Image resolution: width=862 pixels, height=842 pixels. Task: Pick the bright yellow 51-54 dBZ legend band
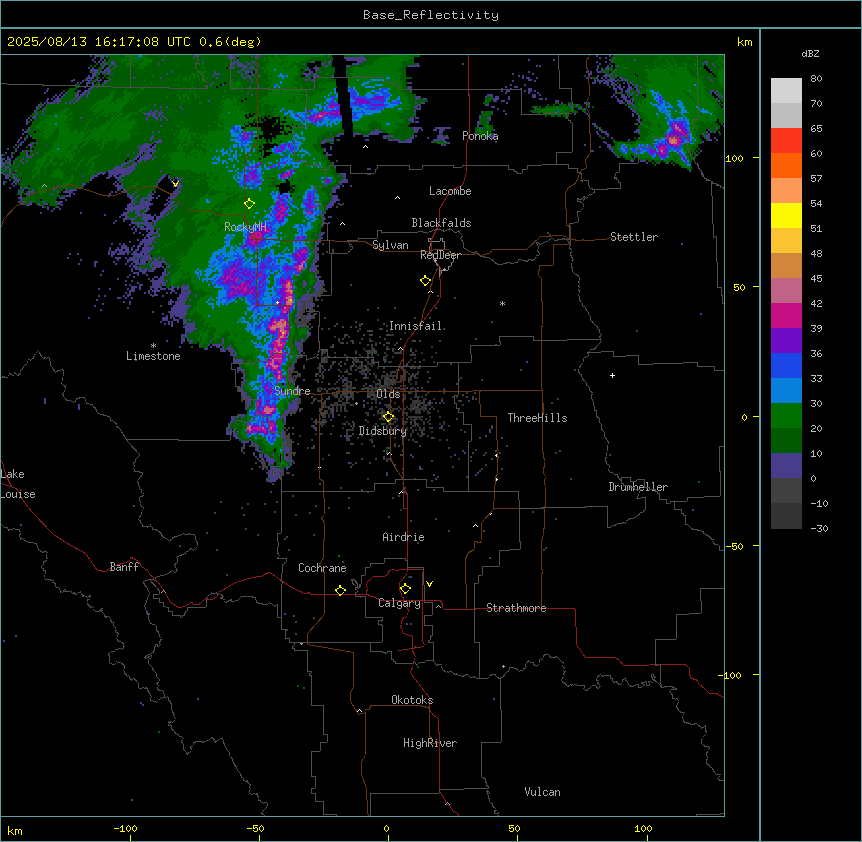click(x=786, y=215)
